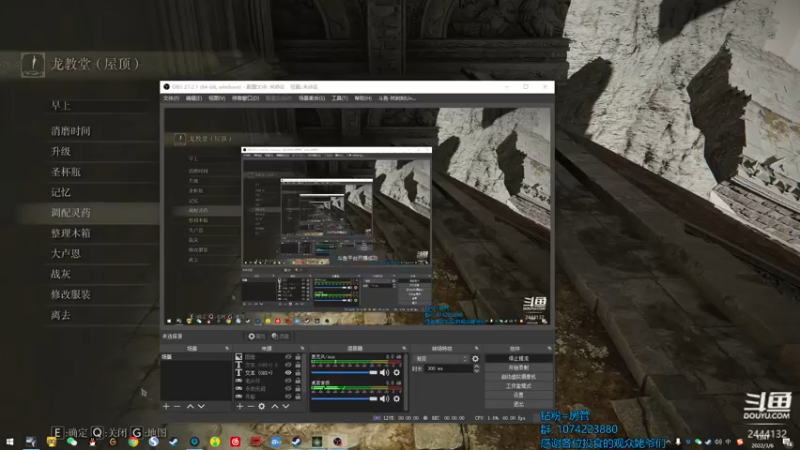Image resolution: width=800 pixels, height=450 pixels.
Task: Open the 停靠窗口(D) menu in OBS
Action: tap(245, 98)
